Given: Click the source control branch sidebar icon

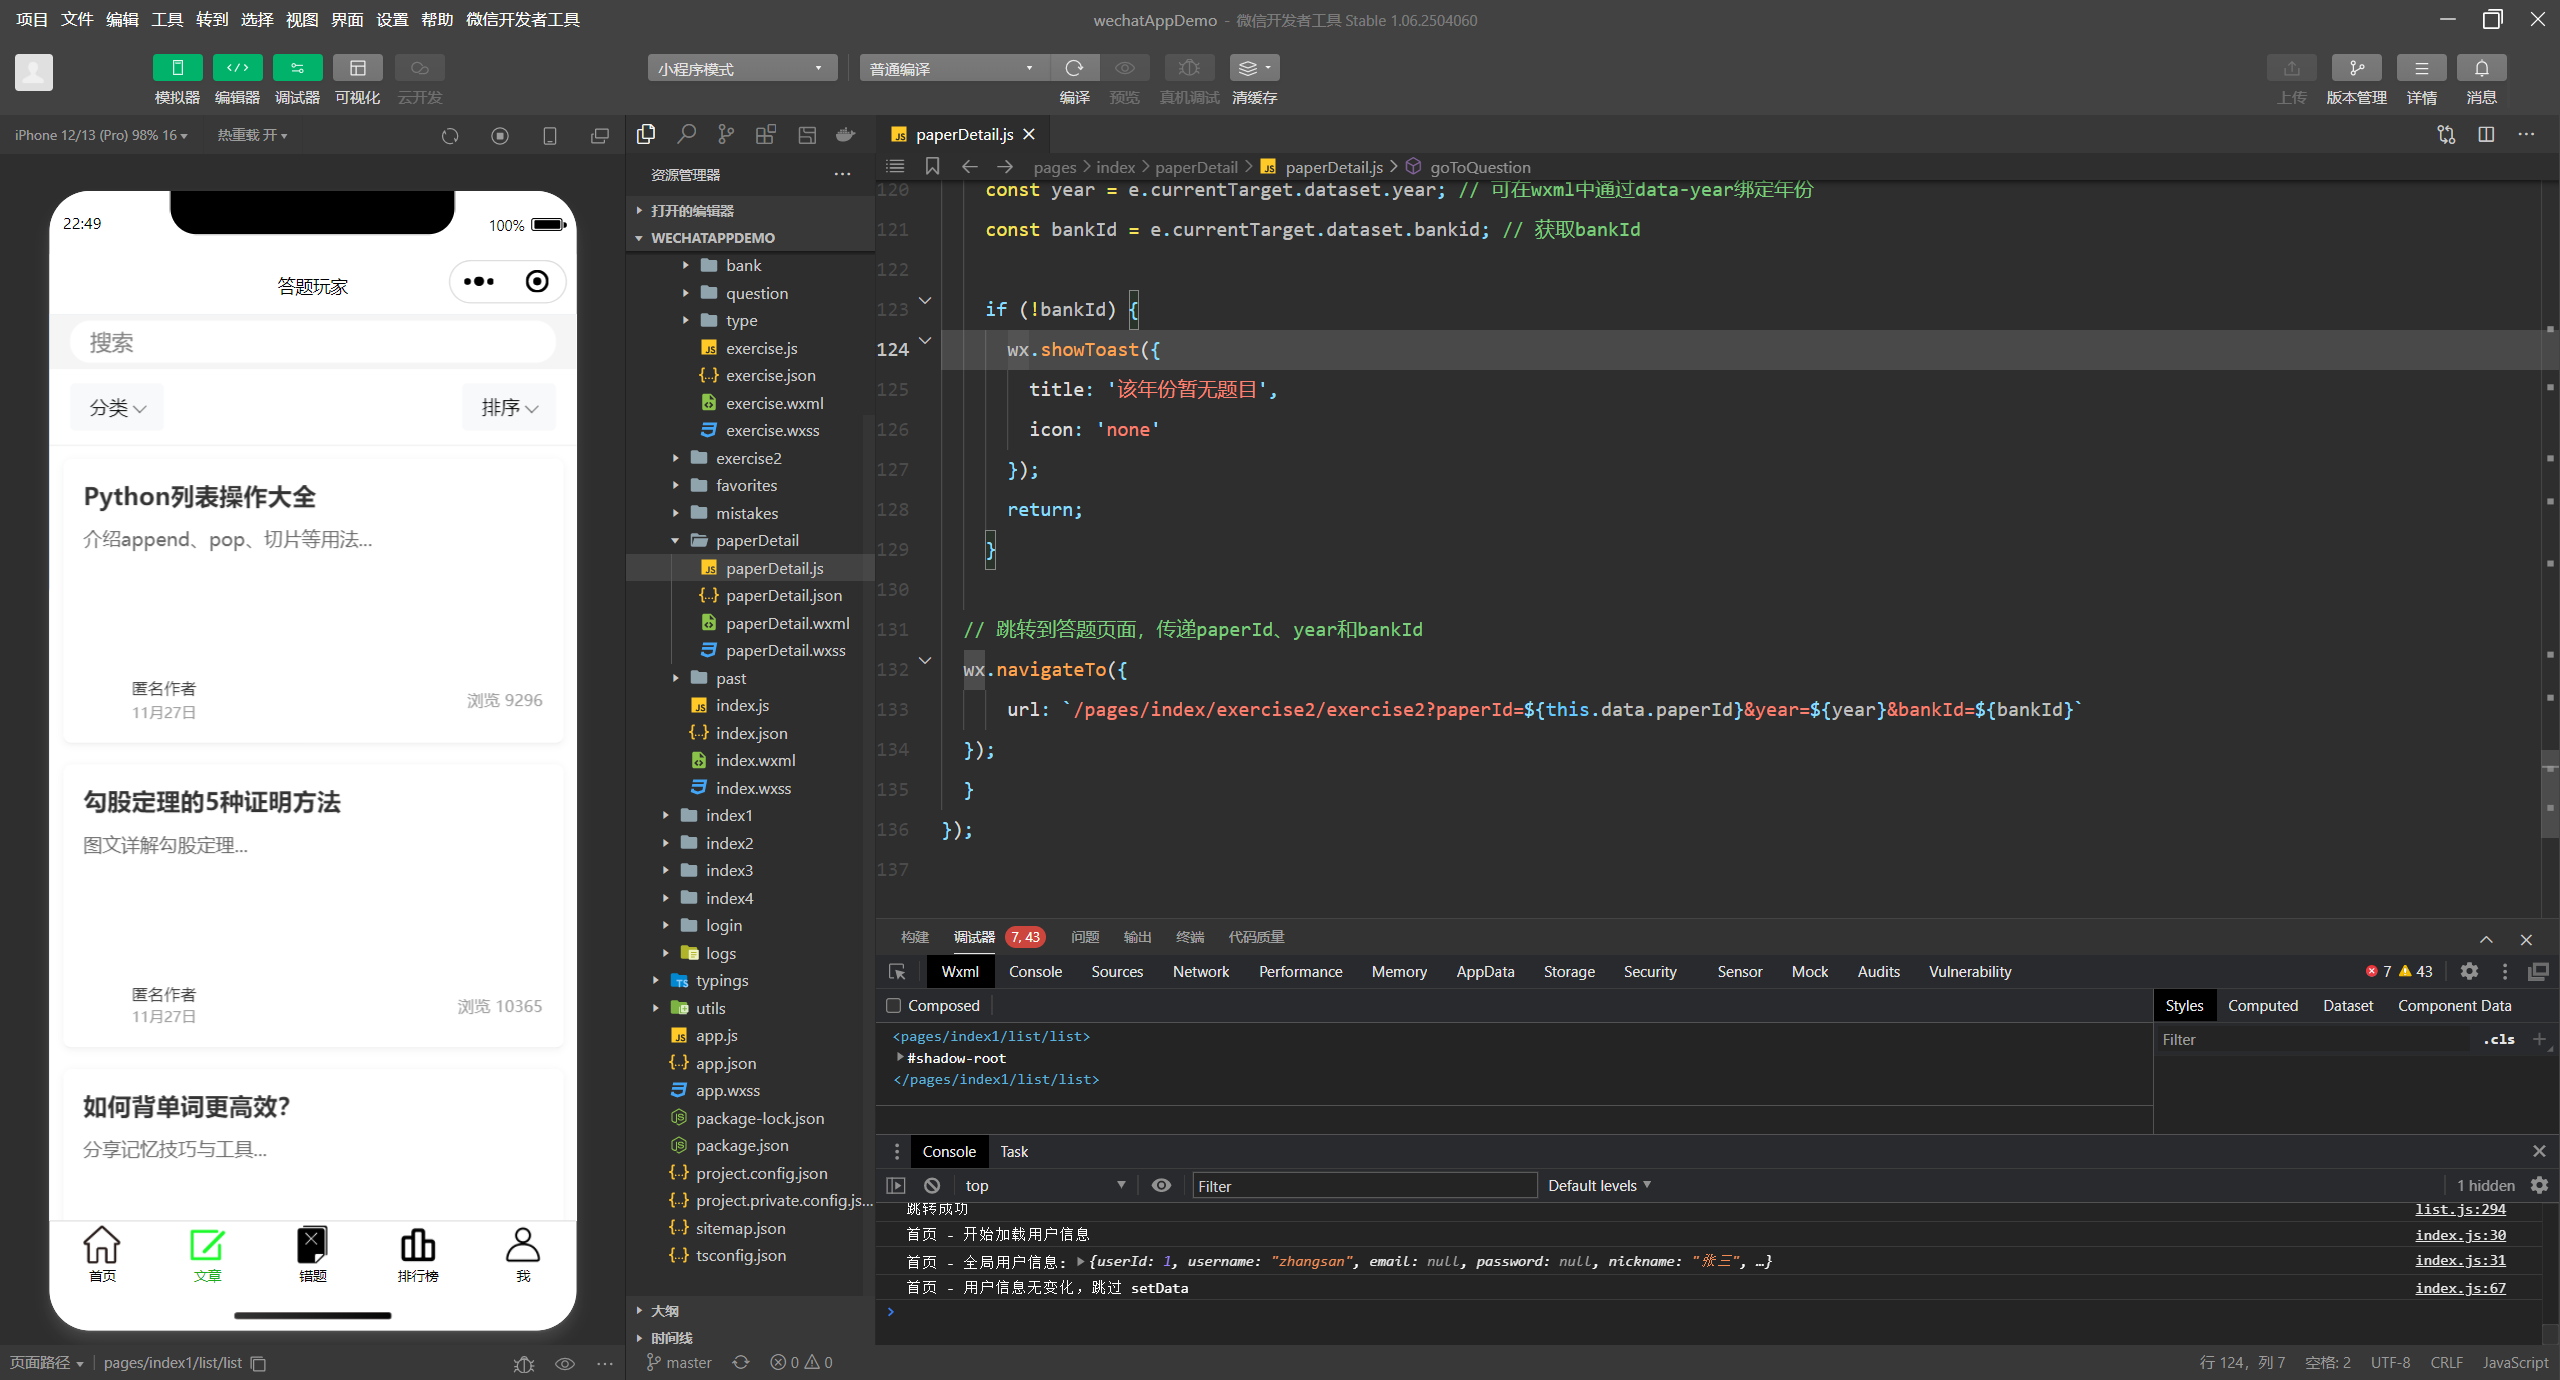Looking at the screenshot, I should point(726,135).
